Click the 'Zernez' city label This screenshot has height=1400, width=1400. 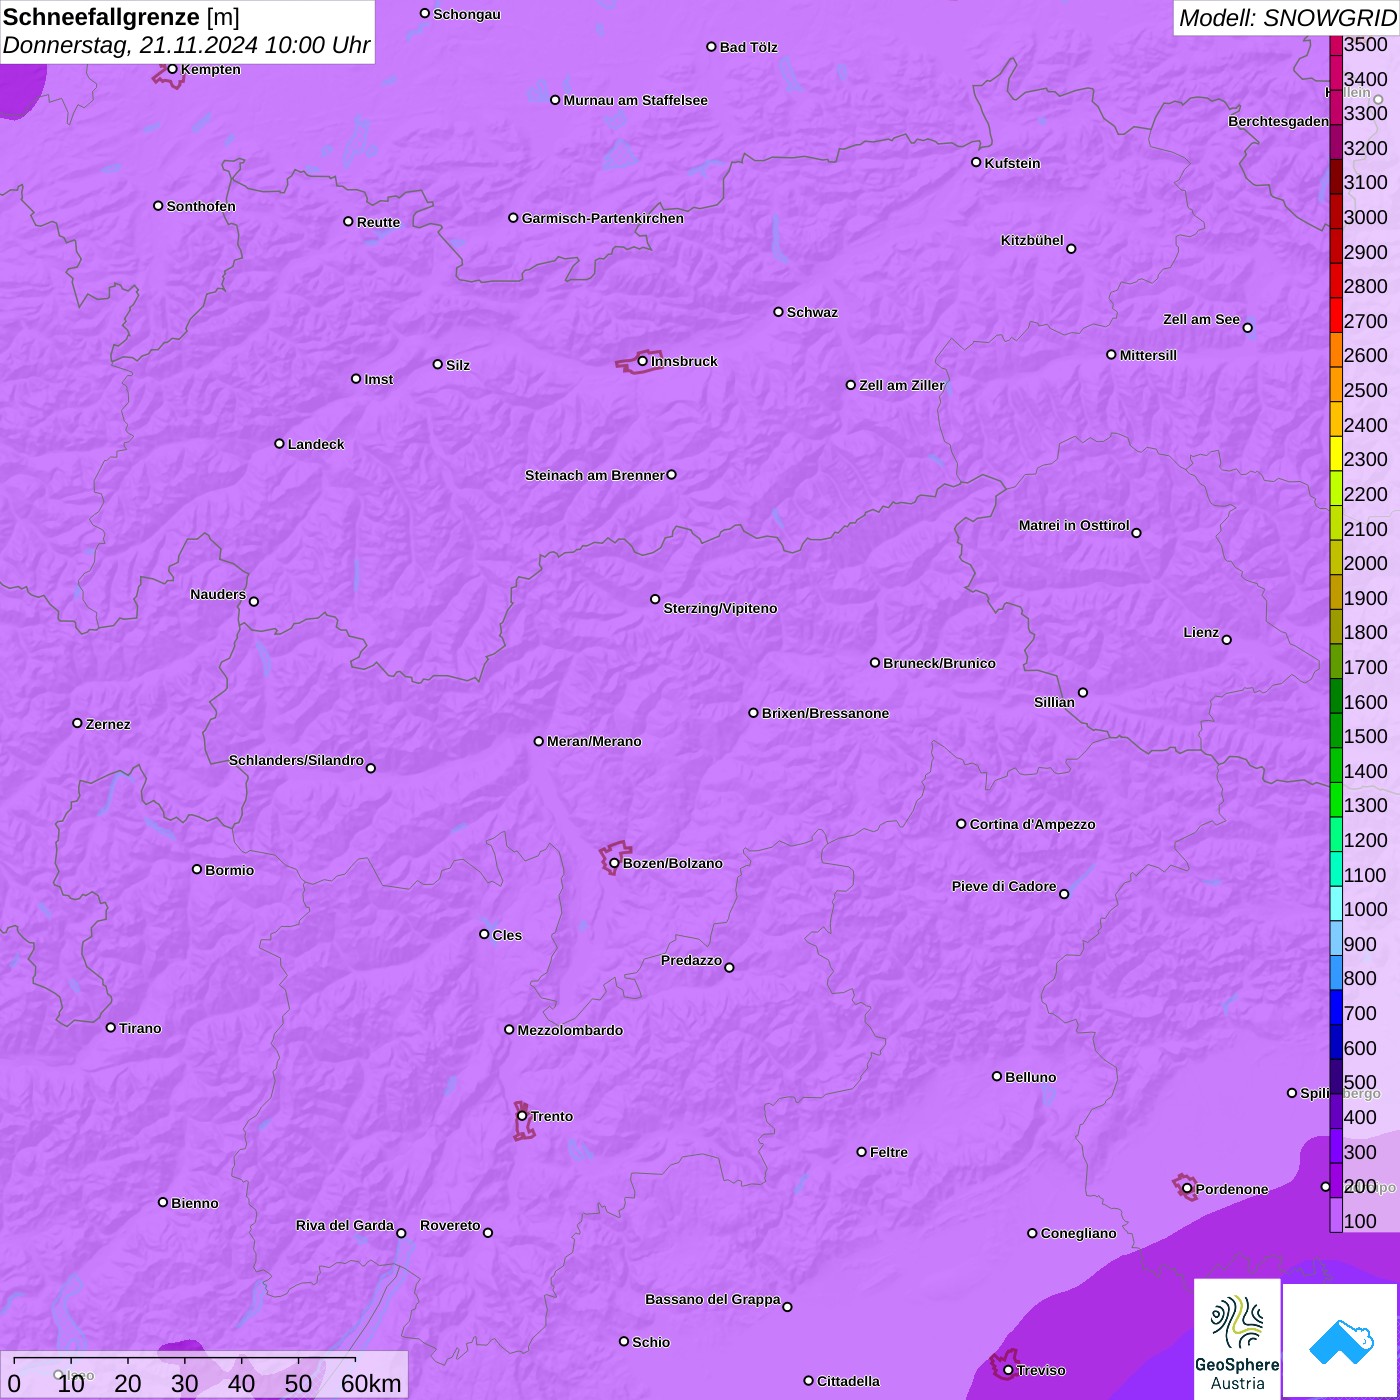pyautogui.click(x=108, y=724)
